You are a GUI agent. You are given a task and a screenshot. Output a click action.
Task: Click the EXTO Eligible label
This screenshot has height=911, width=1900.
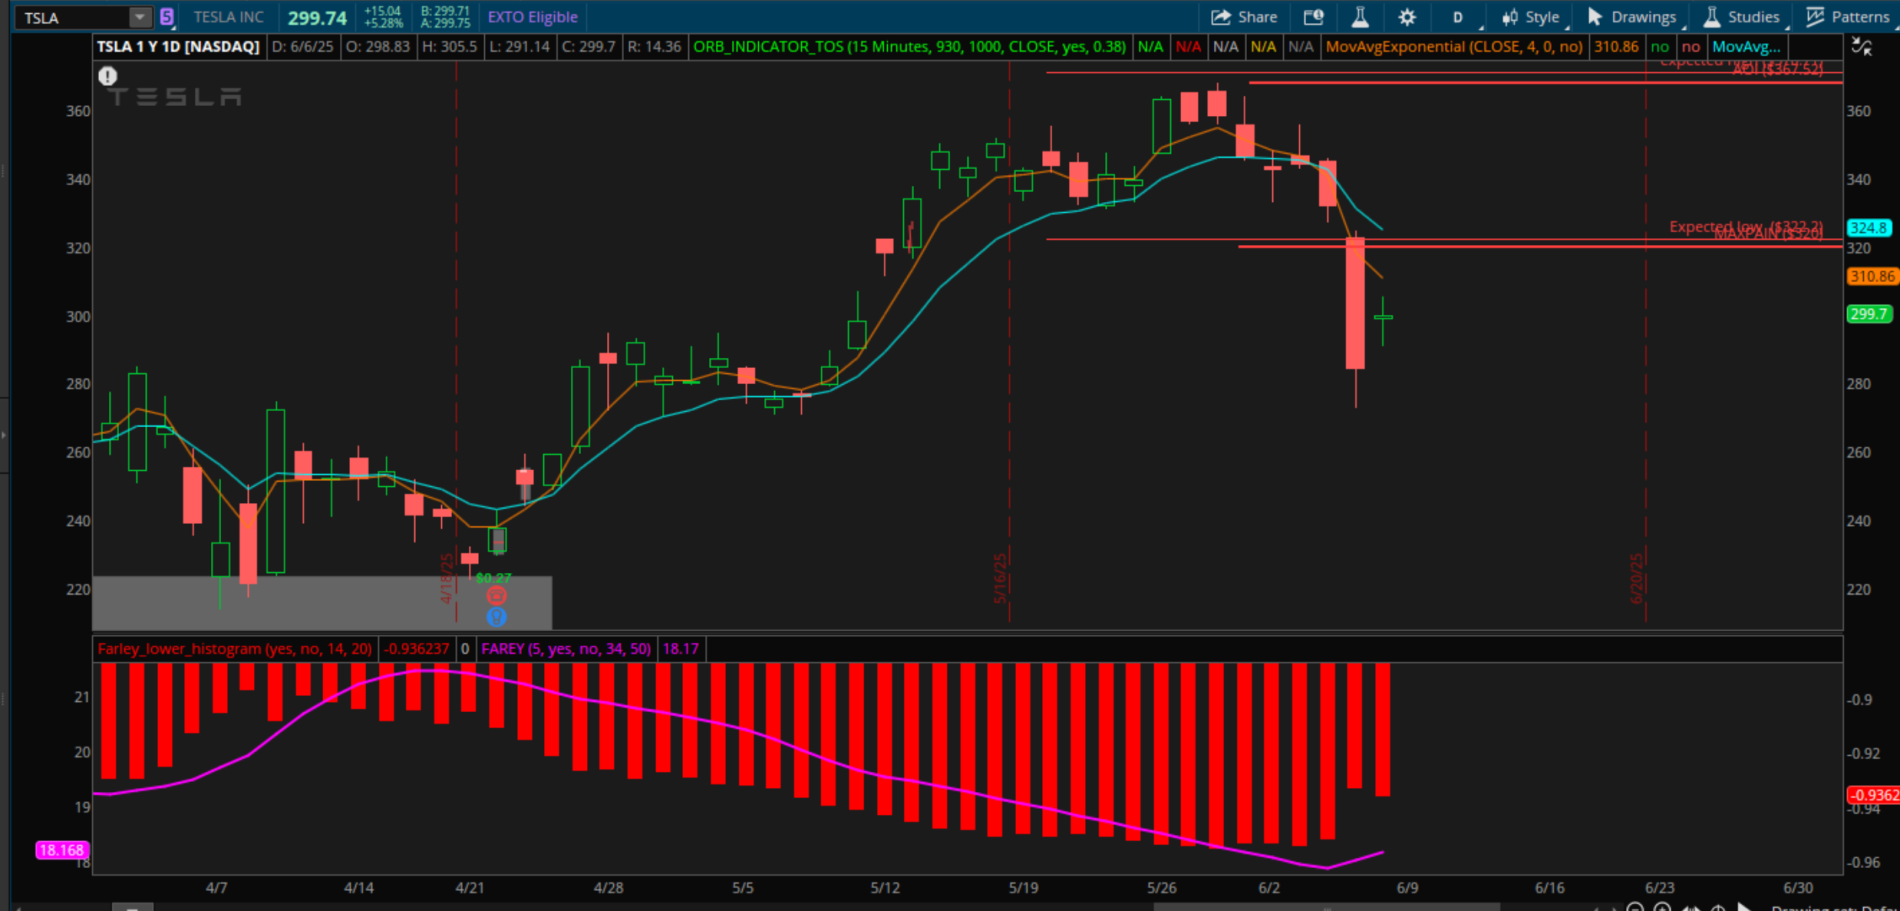pos(532,17)
